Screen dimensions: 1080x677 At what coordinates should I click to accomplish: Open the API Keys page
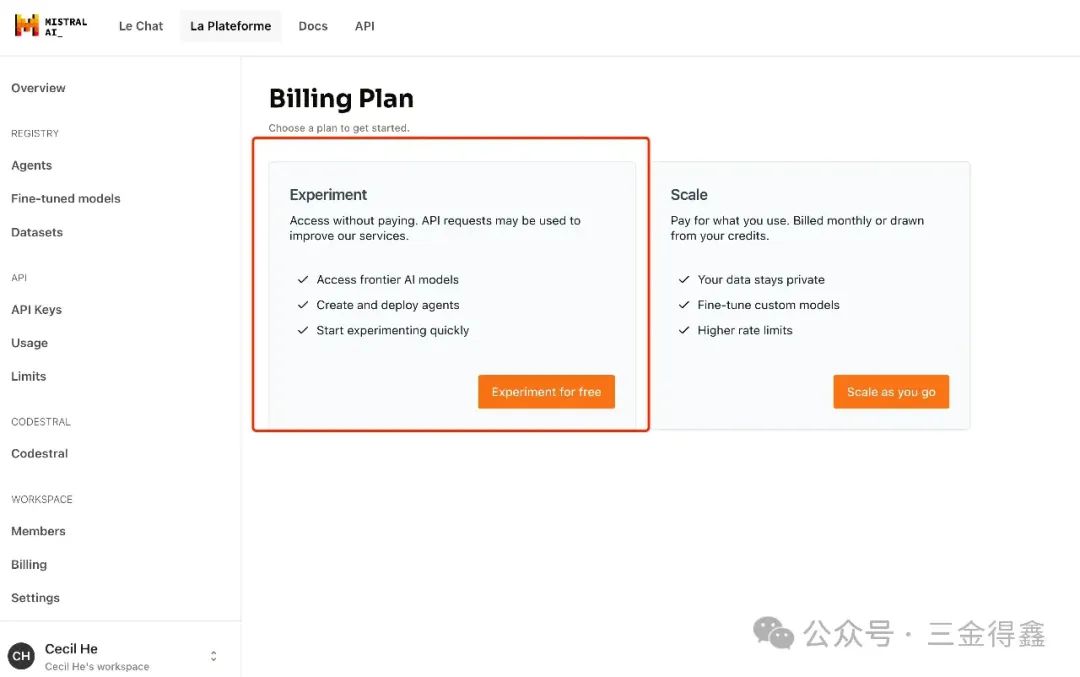36,309
